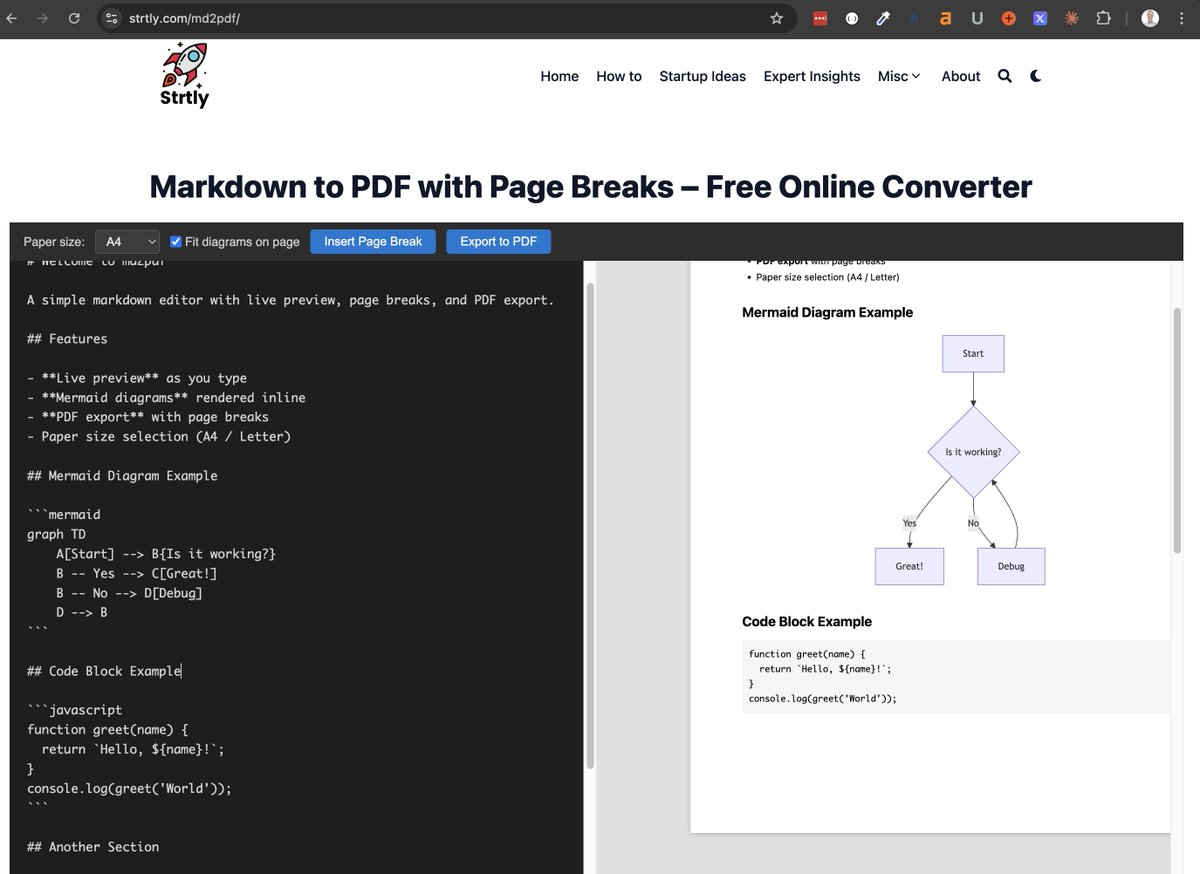Click the '## Code Block Example' editor line
1200x874 pixels.
click(x=104, y=671)
